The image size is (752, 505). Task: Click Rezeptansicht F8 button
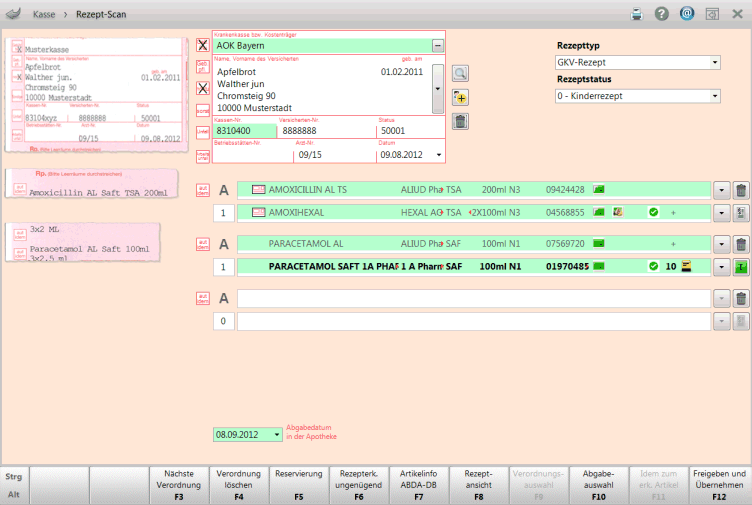pyautogui.click(x=479, y=485)
